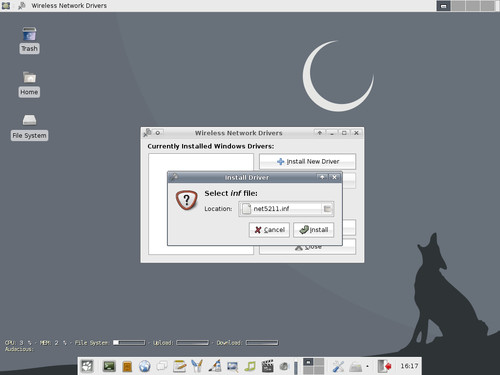The height and width of the screenshot is (375, 500).
Task: Close the Install Driver dialog with X
Action: pyautogui.click(x=334, y=177)
